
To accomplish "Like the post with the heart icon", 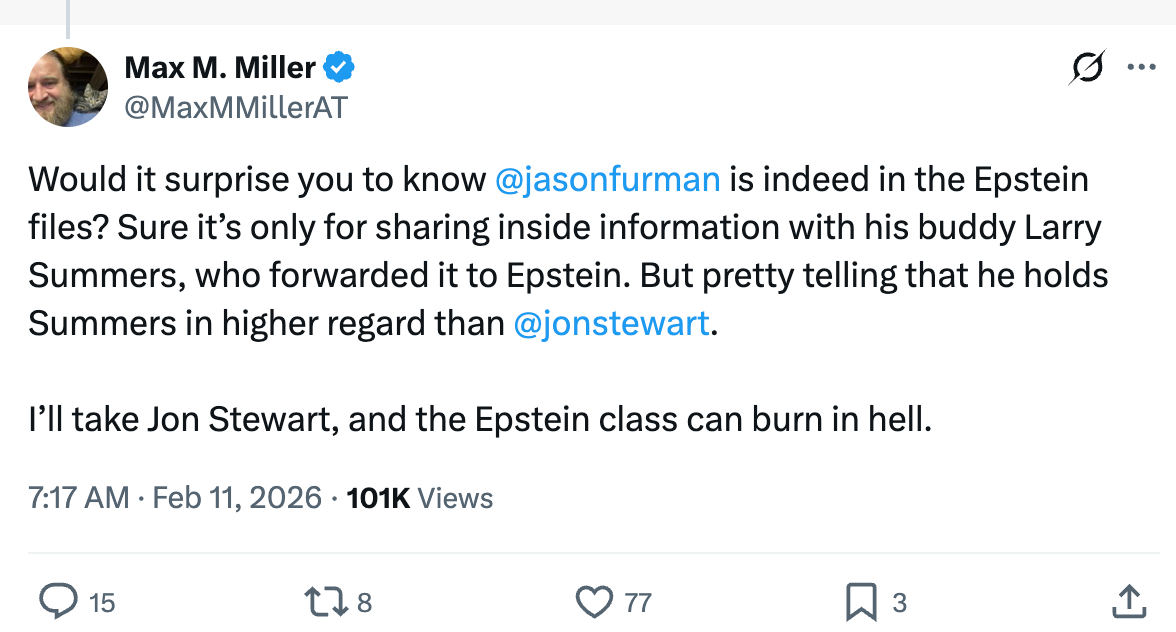I will coord(594,601).
